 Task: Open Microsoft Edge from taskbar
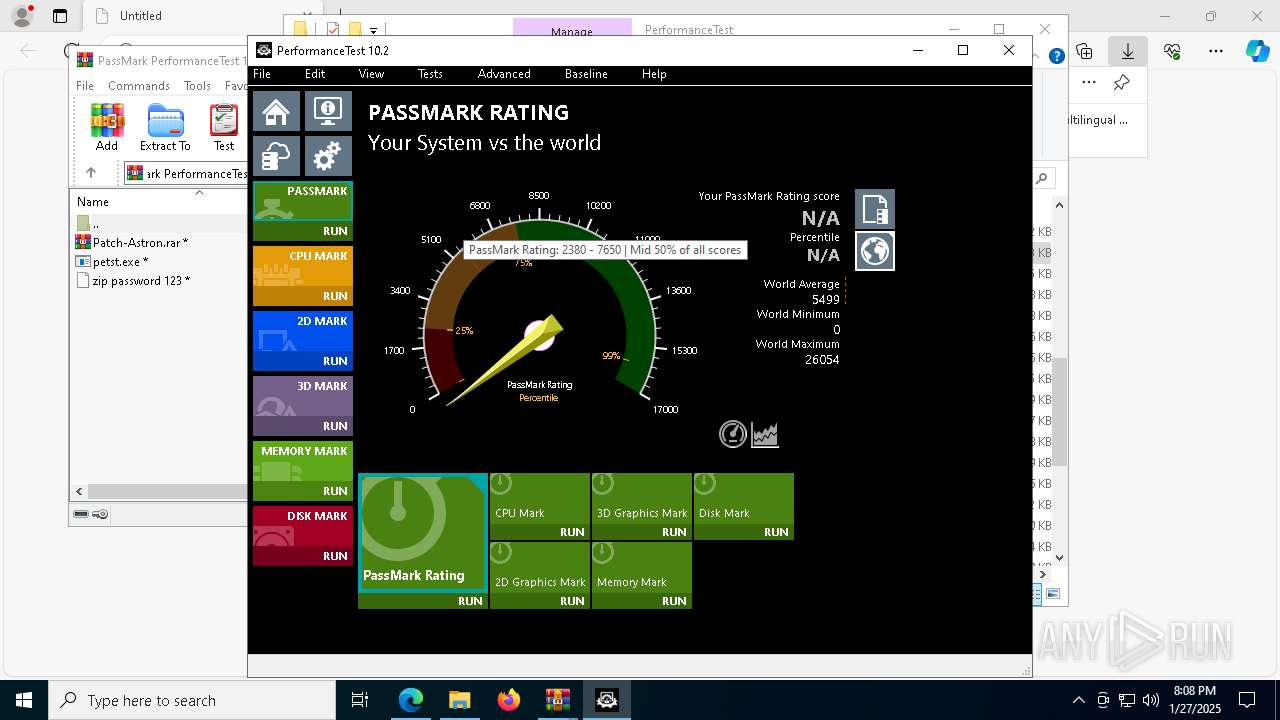point(411,700)
